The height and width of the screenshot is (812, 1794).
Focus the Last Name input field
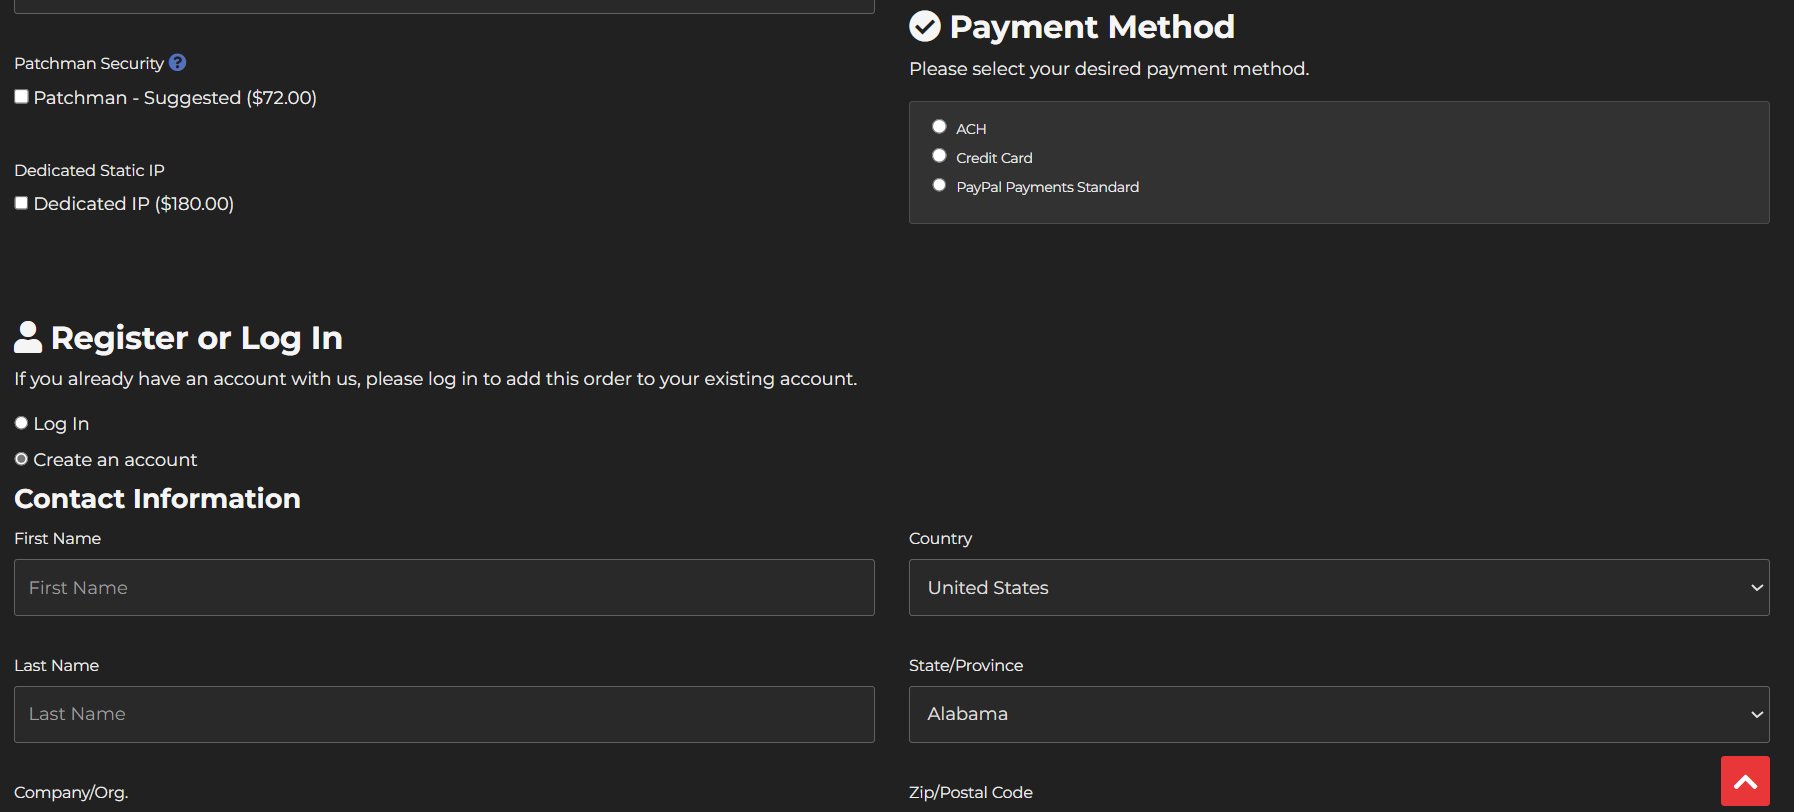point(444,714)
